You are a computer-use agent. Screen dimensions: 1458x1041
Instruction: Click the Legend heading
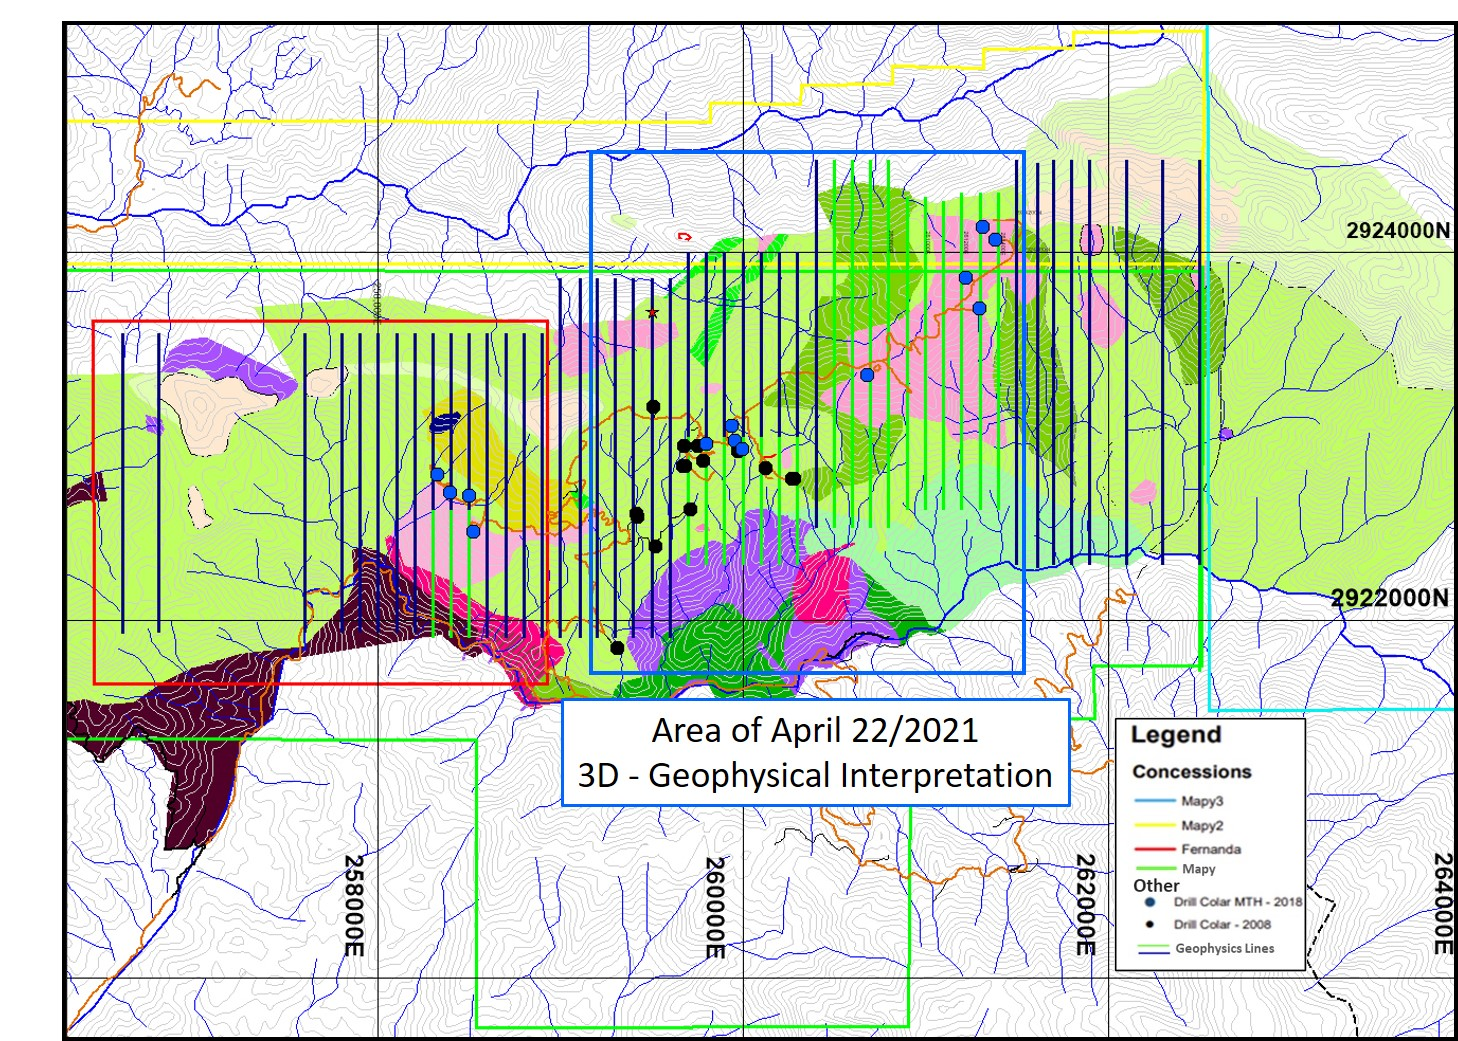coord(1176,734)
